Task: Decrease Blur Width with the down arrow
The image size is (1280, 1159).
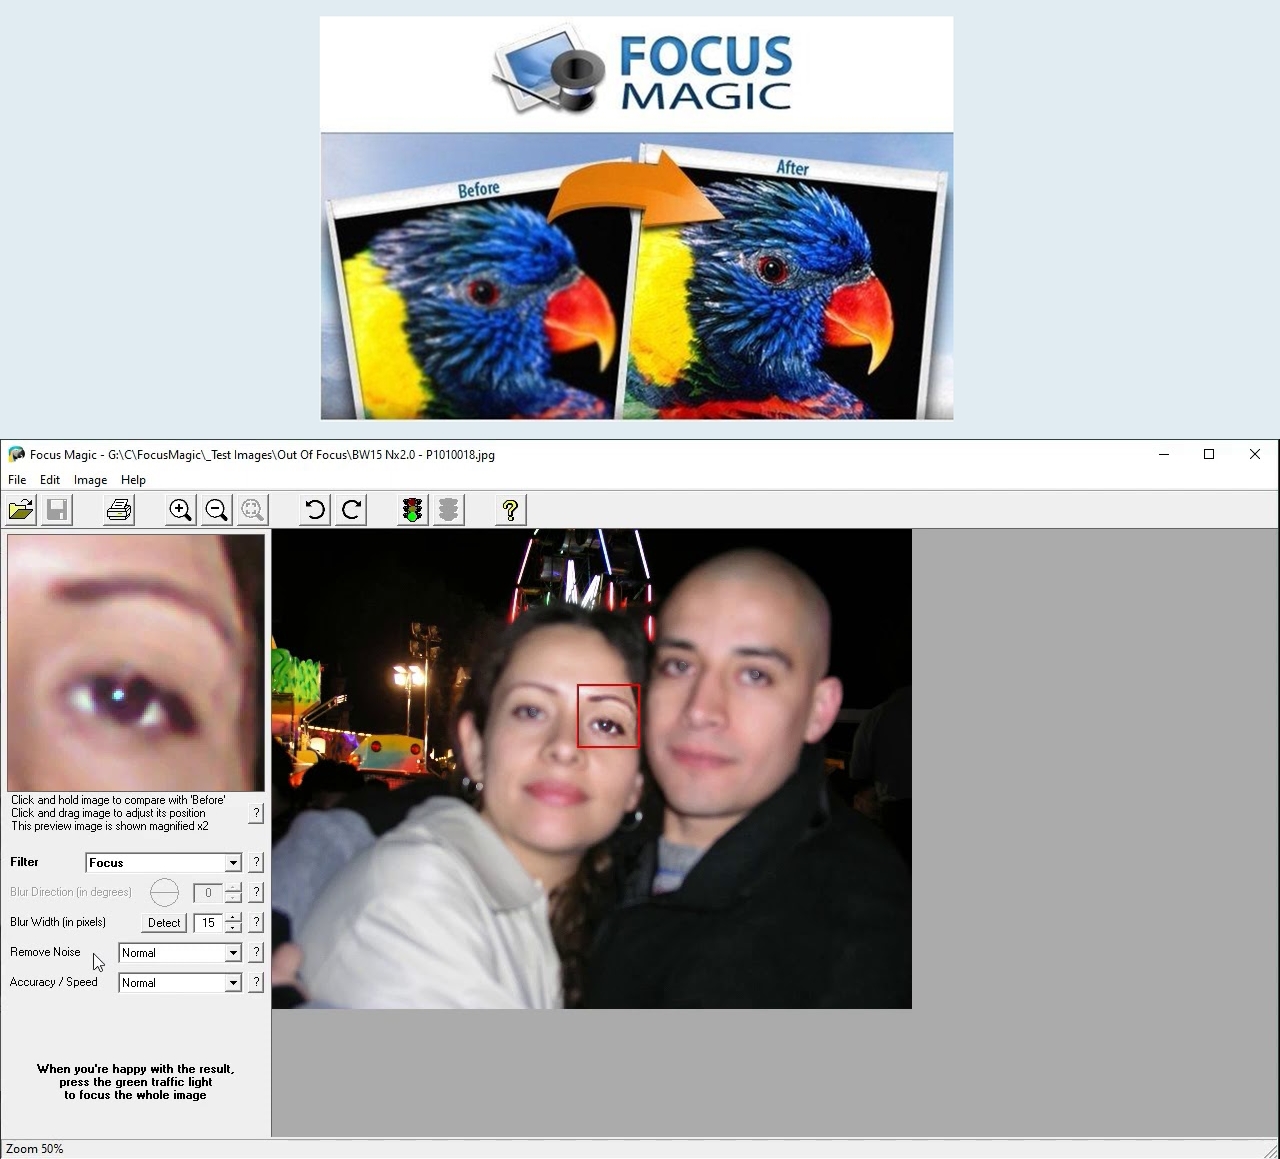Action: (x=233, y=928)
